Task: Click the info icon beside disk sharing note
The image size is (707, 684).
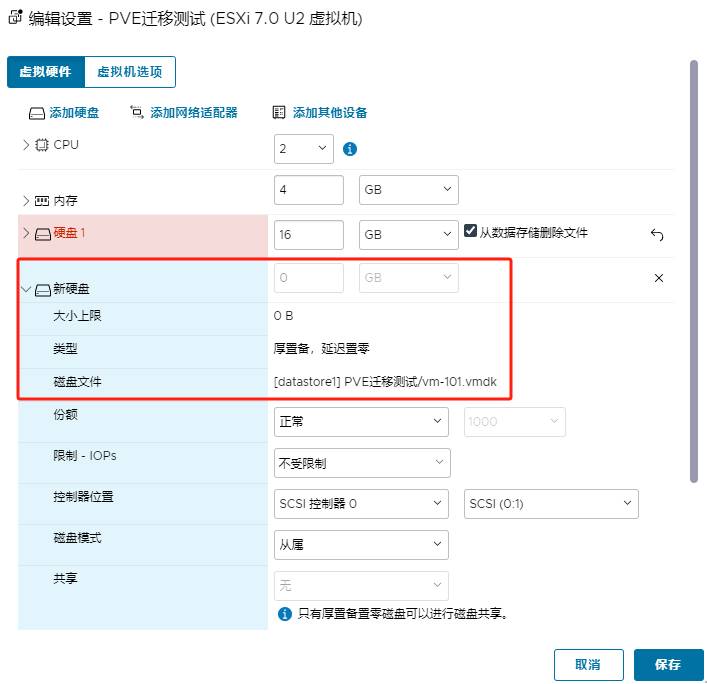Action: point(284,614)
